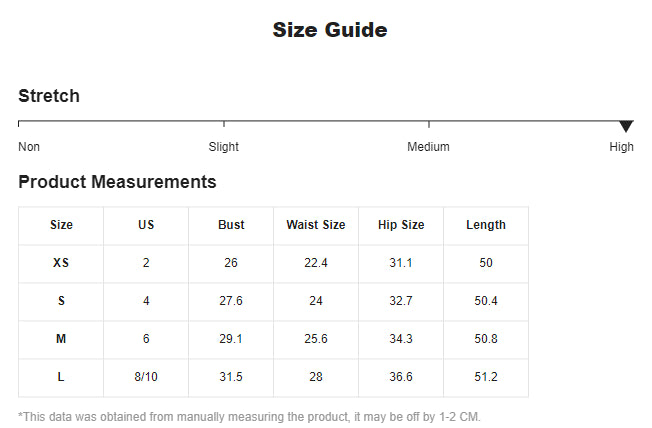
Task: Click the measurement disclaimer footnote text
Action: click(x=250, y=416)
